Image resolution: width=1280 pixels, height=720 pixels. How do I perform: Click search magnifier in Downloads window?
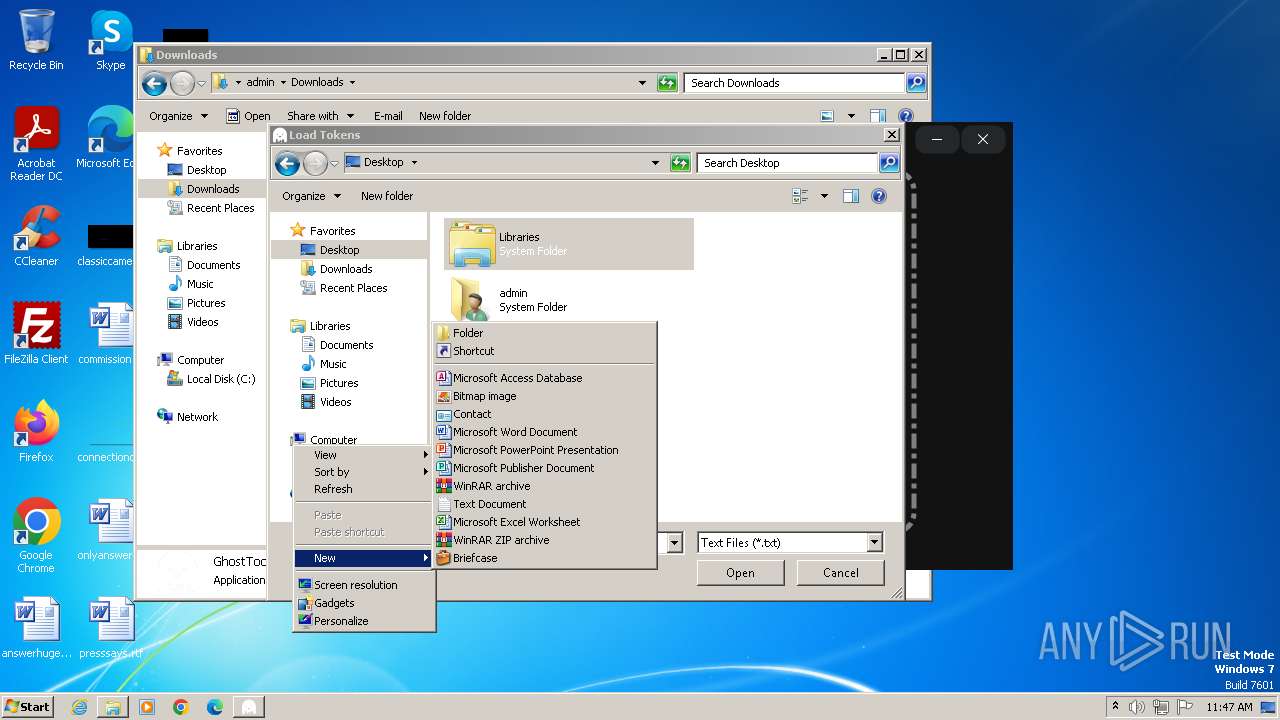click(x=915, y=83)
